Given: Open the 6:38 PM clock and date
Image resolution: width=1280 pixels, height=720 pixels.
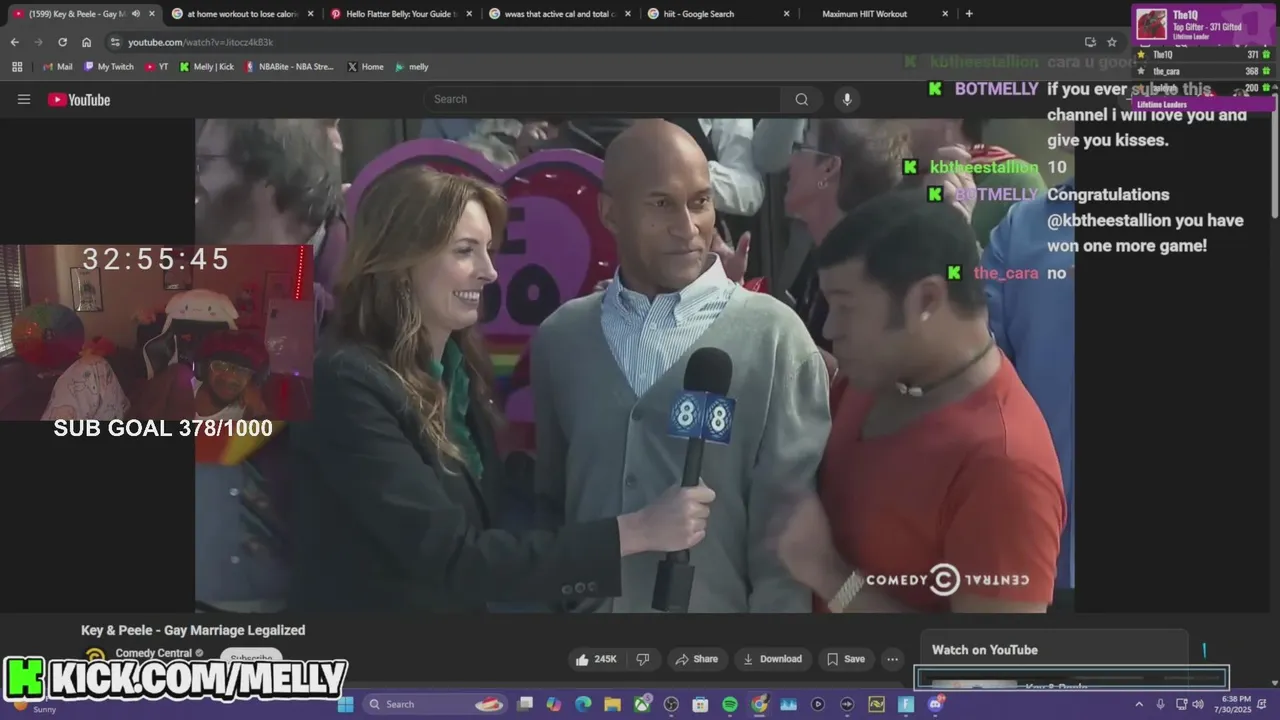Looking at the screenshot, I should pyautogui.click(x=1235, y=704).
